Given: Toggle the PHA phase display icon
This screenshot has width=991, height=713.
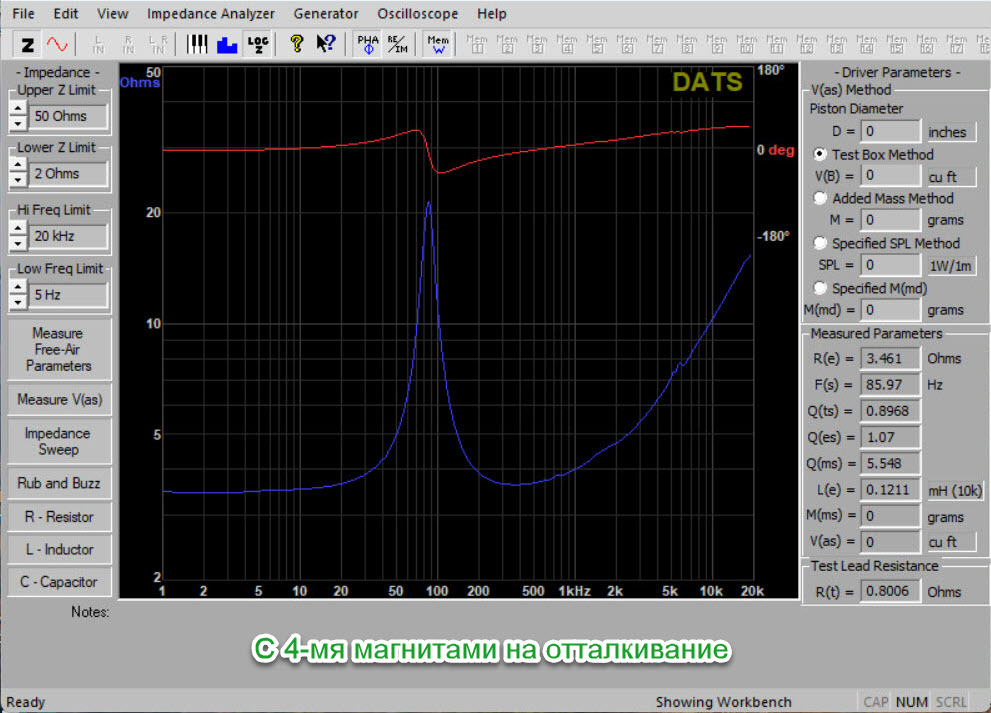Looking at the screenshot, I should [368, 44].
